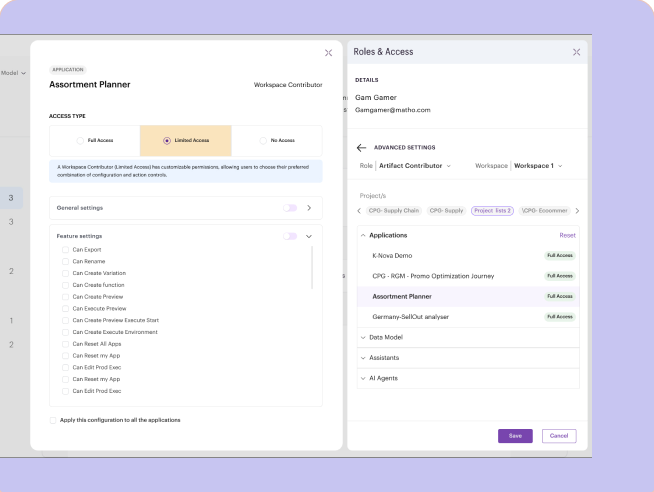Check the Can Export checkbox
The image size is (654, 492).
(x=65, y=250)
